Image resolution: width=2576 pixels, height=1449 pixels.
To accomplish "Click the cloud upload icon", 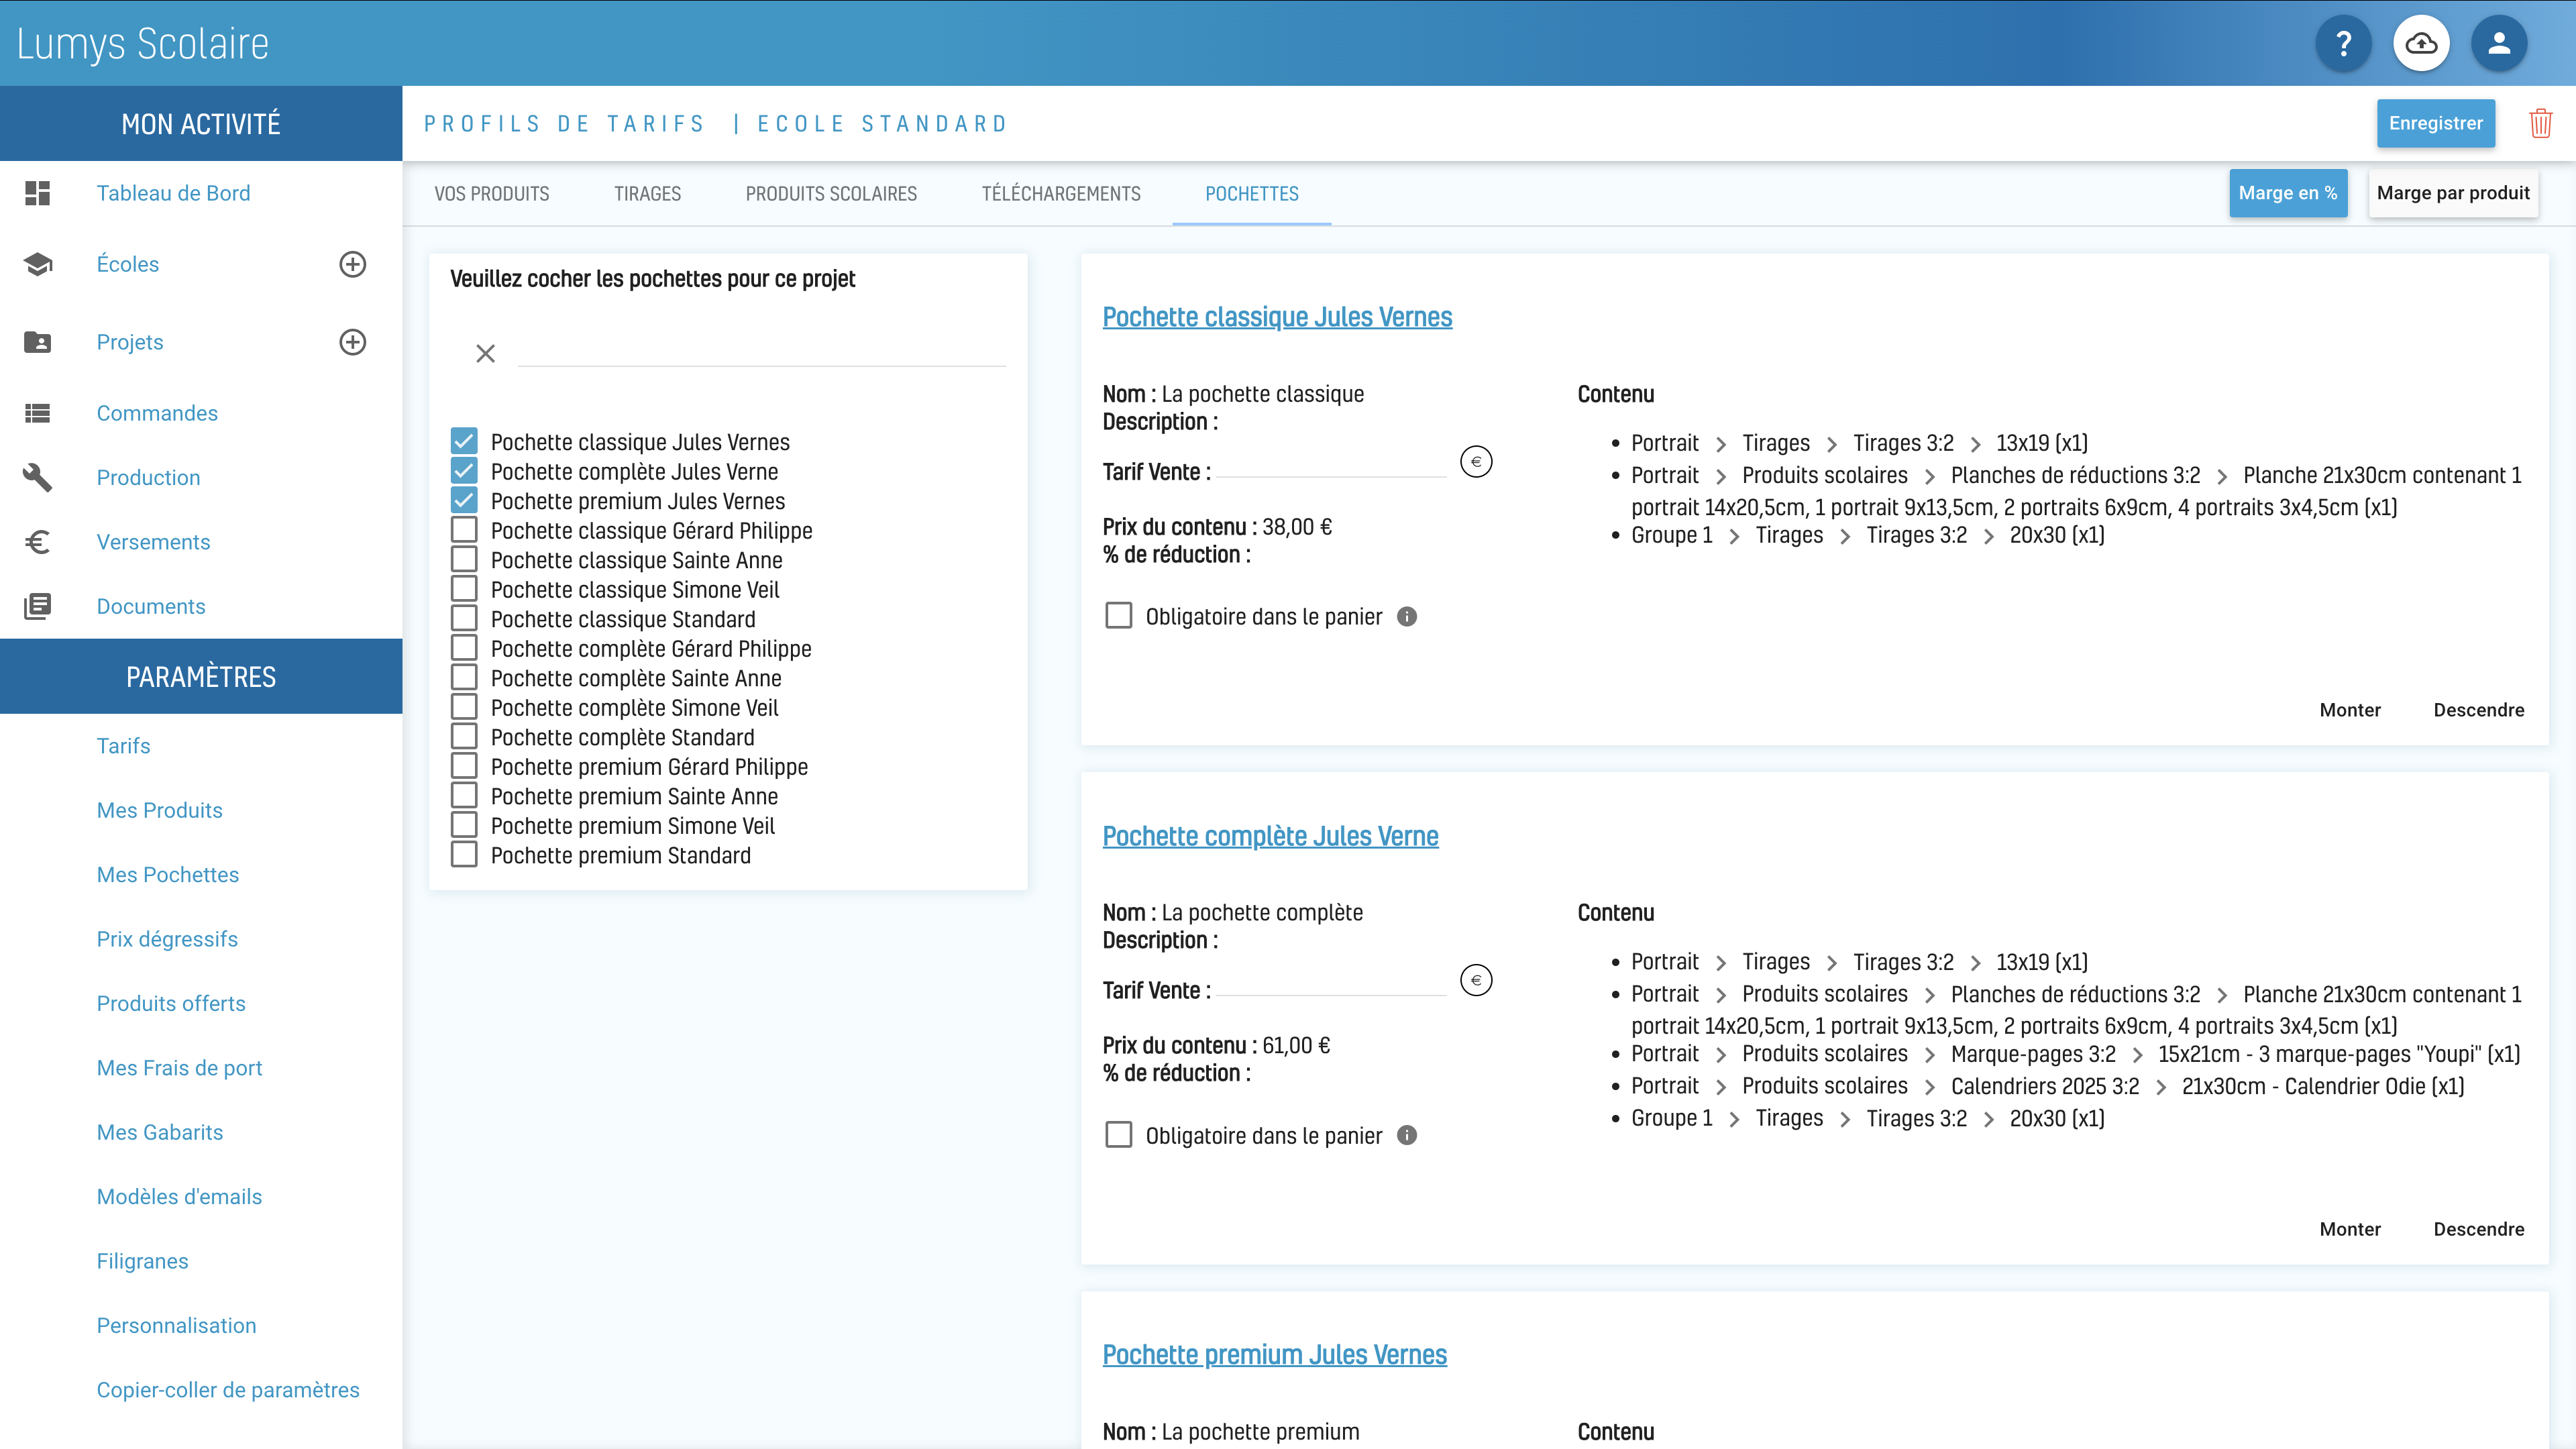I will click(x=2421, y=43).
